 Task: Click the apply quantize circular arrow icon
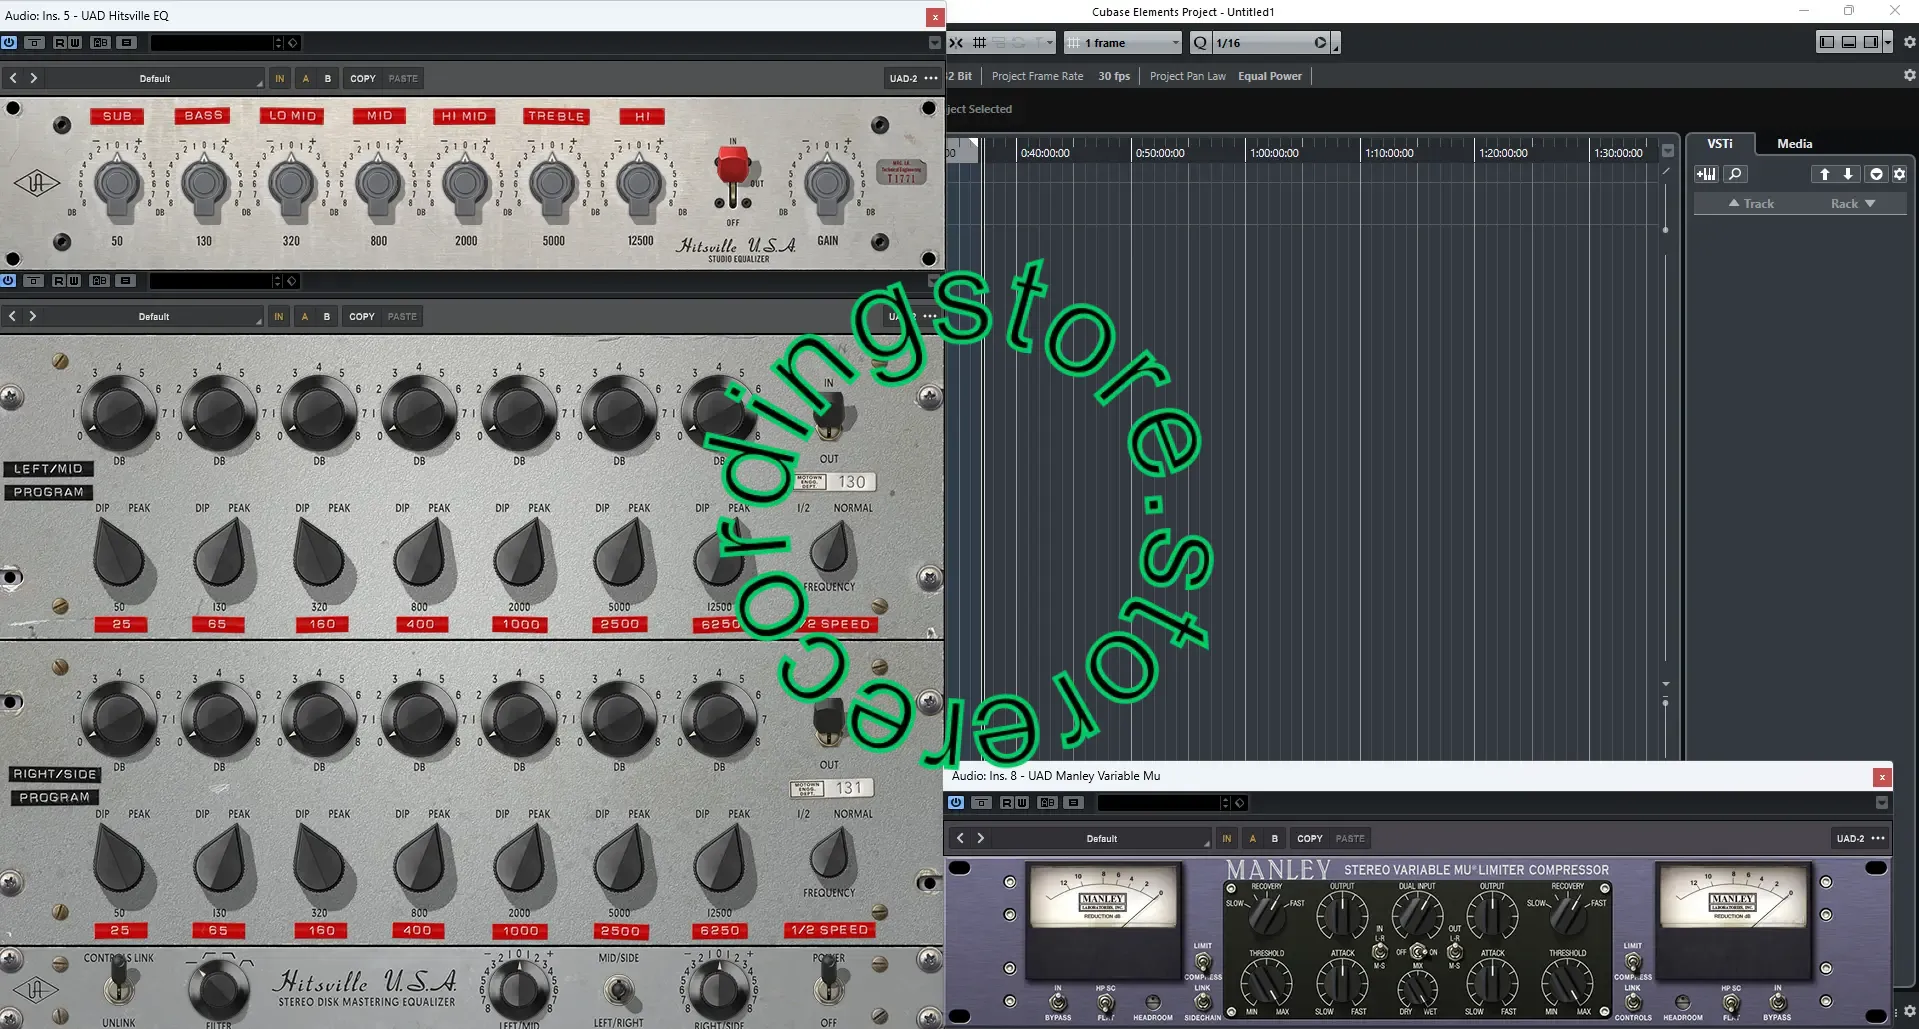coord(1320,43)
